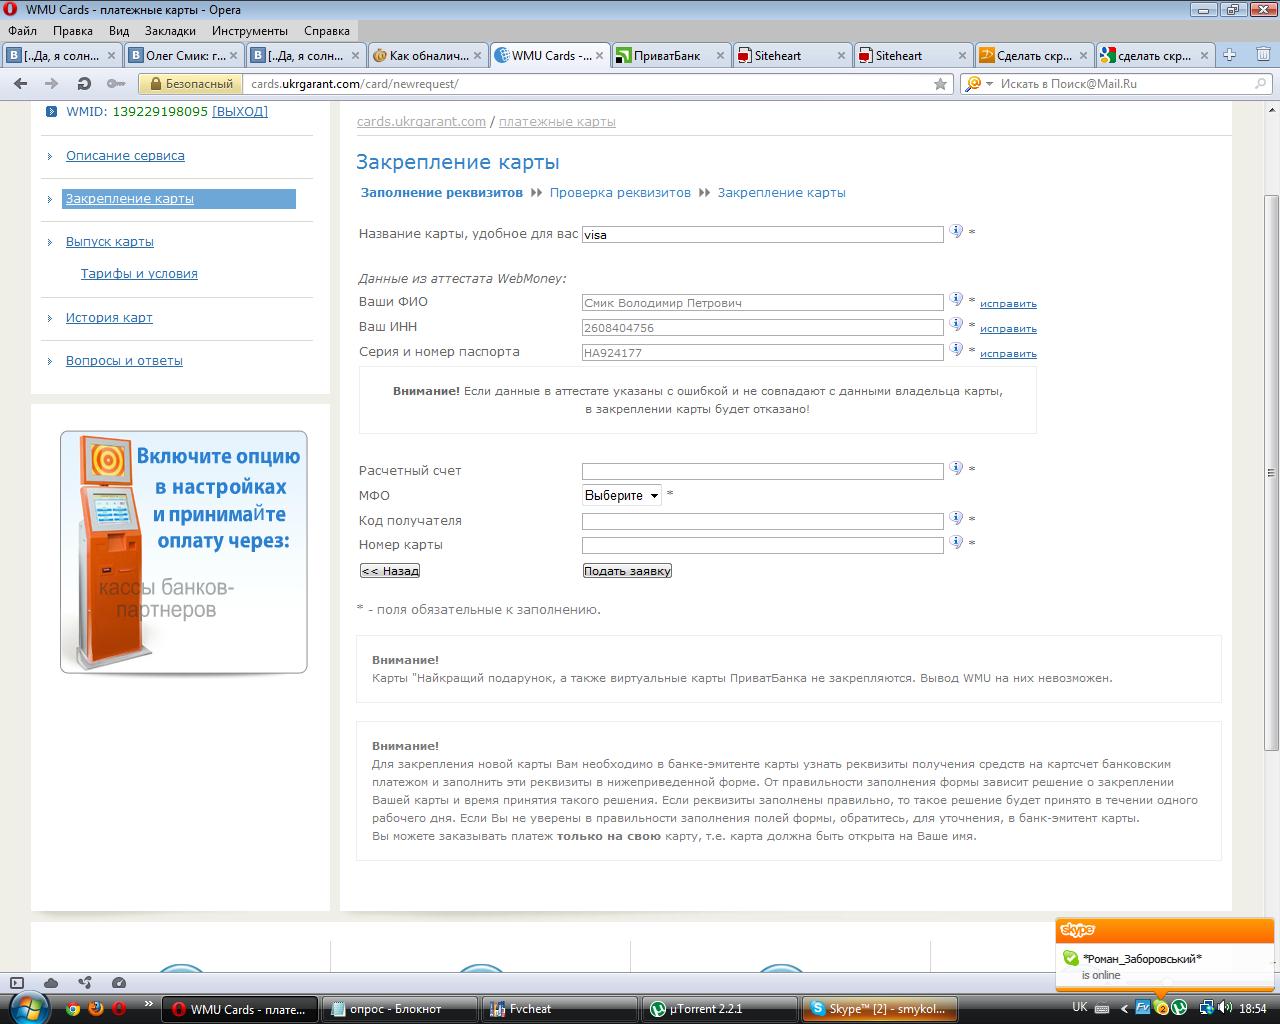
Task: Click исправить link next to Ваши ФИО
Action: (1008, 303)
